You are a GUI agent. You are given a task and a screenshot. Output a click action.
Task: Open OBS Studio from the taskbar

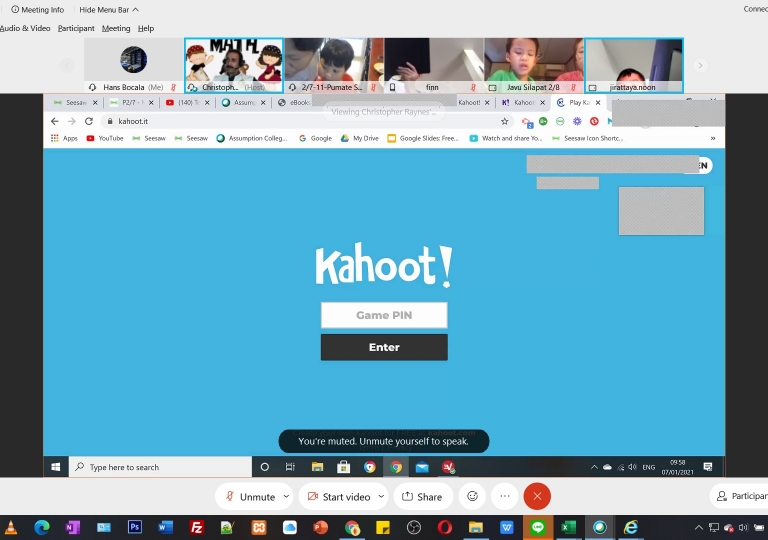(x=414, y=527)
